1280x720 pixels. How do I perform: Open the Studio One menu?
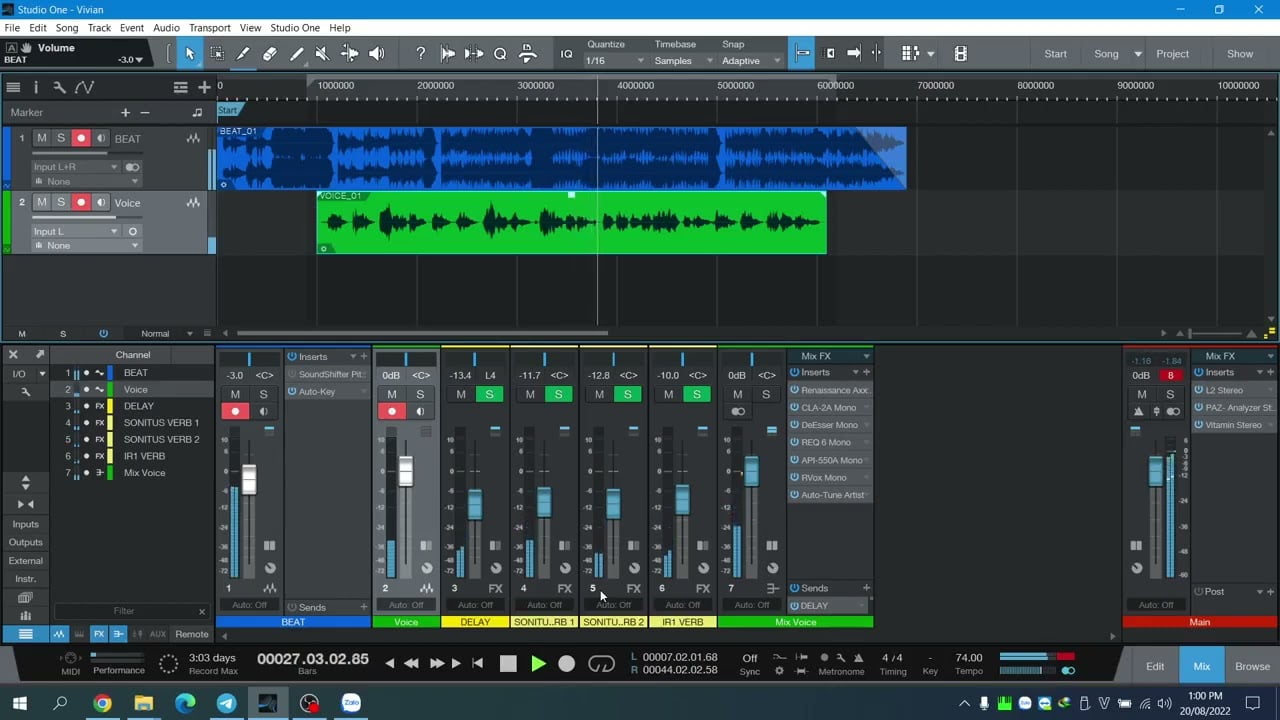point(296,28)
